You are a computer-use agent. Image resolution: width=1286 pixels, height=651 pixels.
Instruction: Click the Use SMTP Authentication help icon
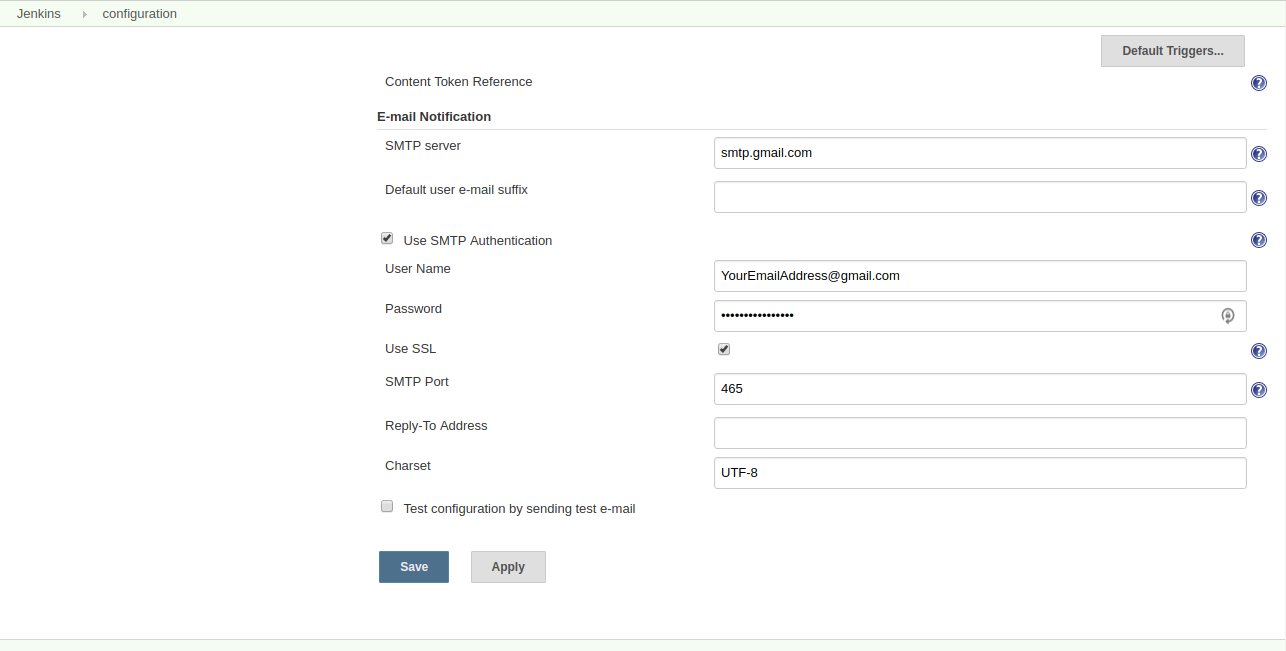click(x=1258, y=240)
